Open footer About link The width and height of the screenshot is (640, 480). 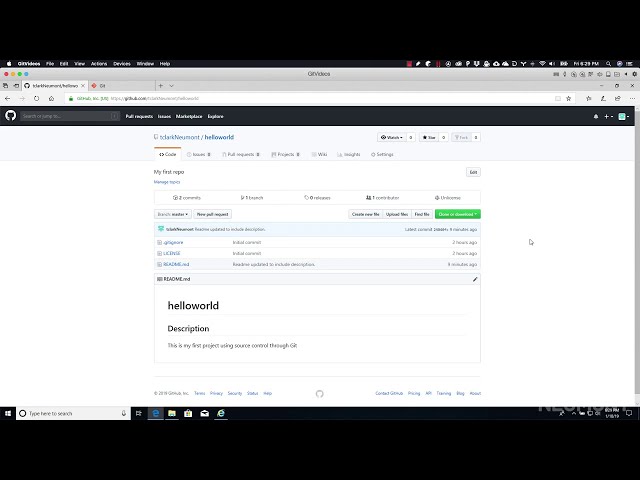point(475,393)
